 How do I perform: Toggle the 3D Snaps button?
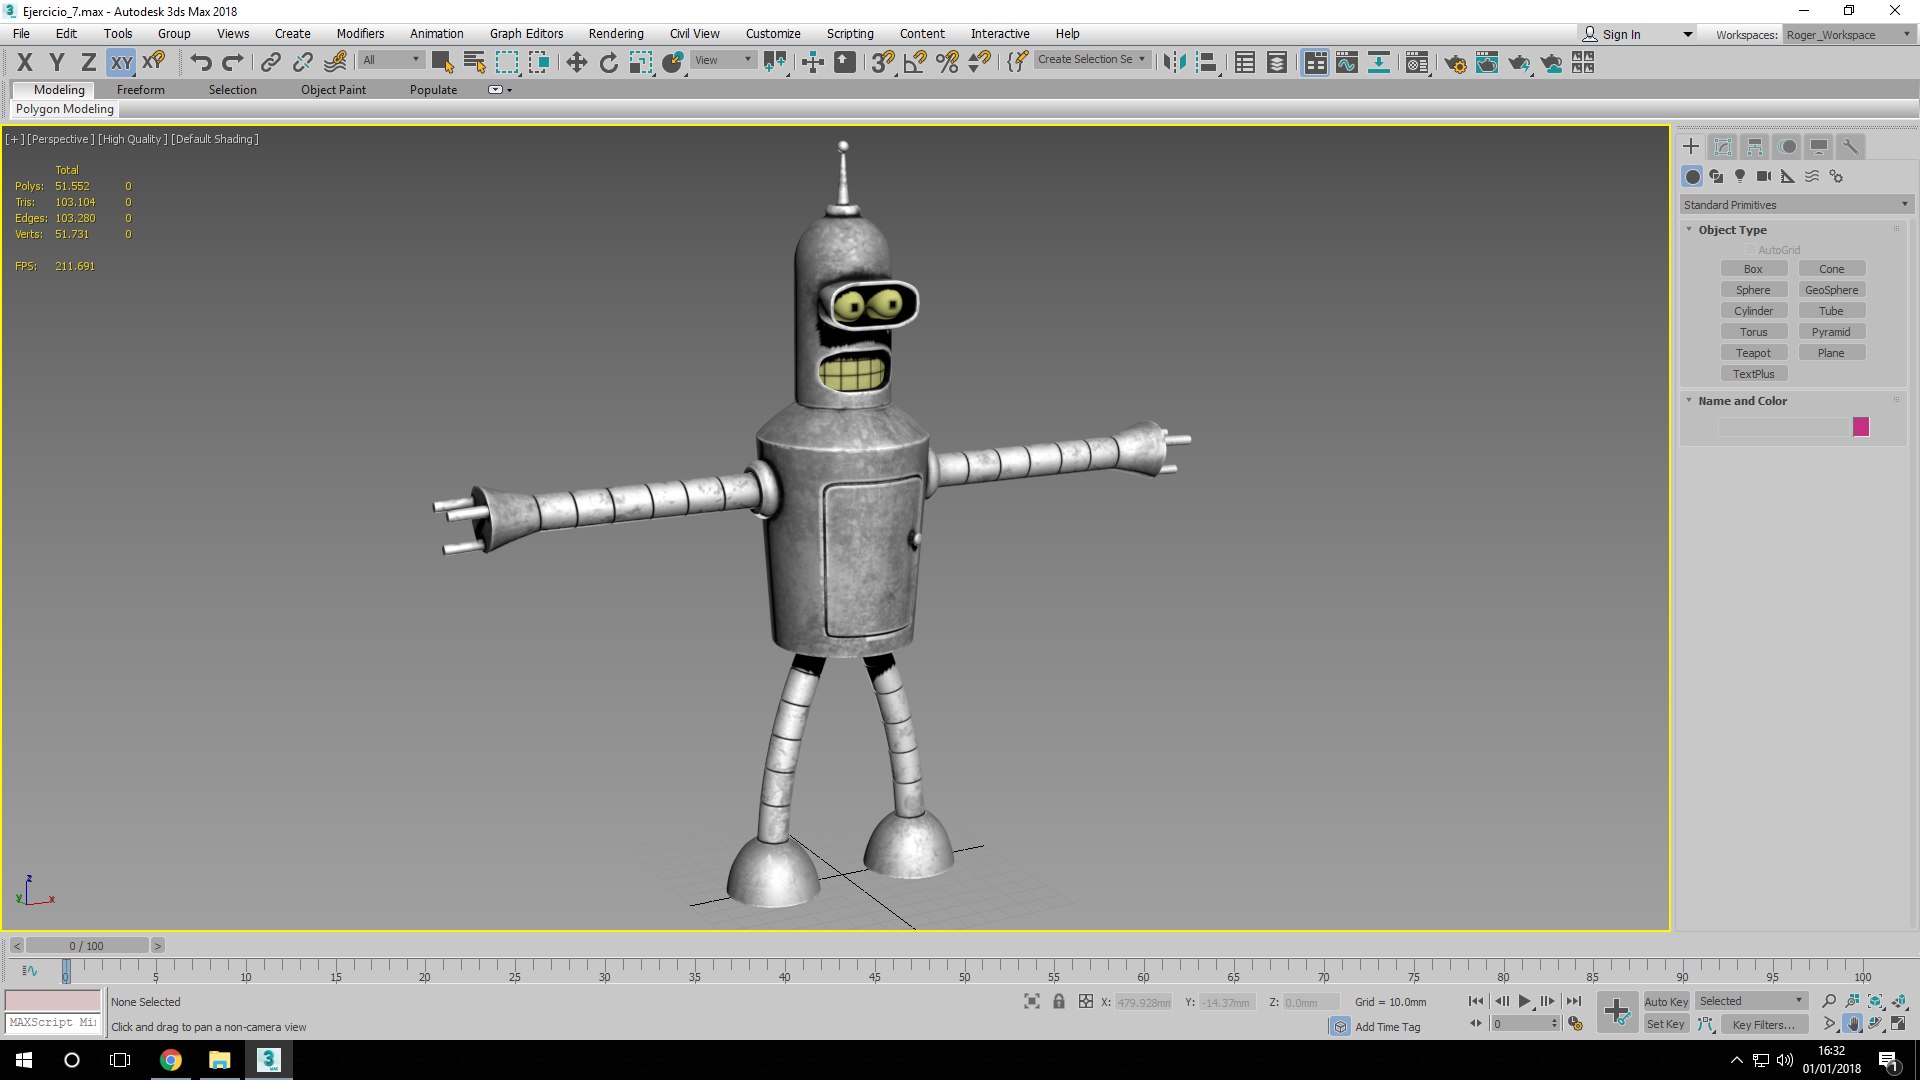(882, 63)
